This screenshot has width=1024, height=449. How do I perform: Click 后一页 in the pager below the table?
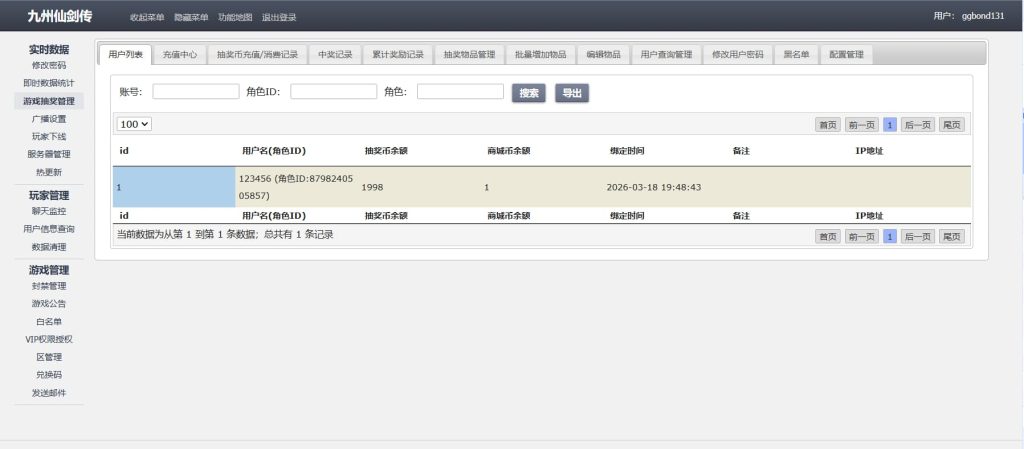pos(918,237)
